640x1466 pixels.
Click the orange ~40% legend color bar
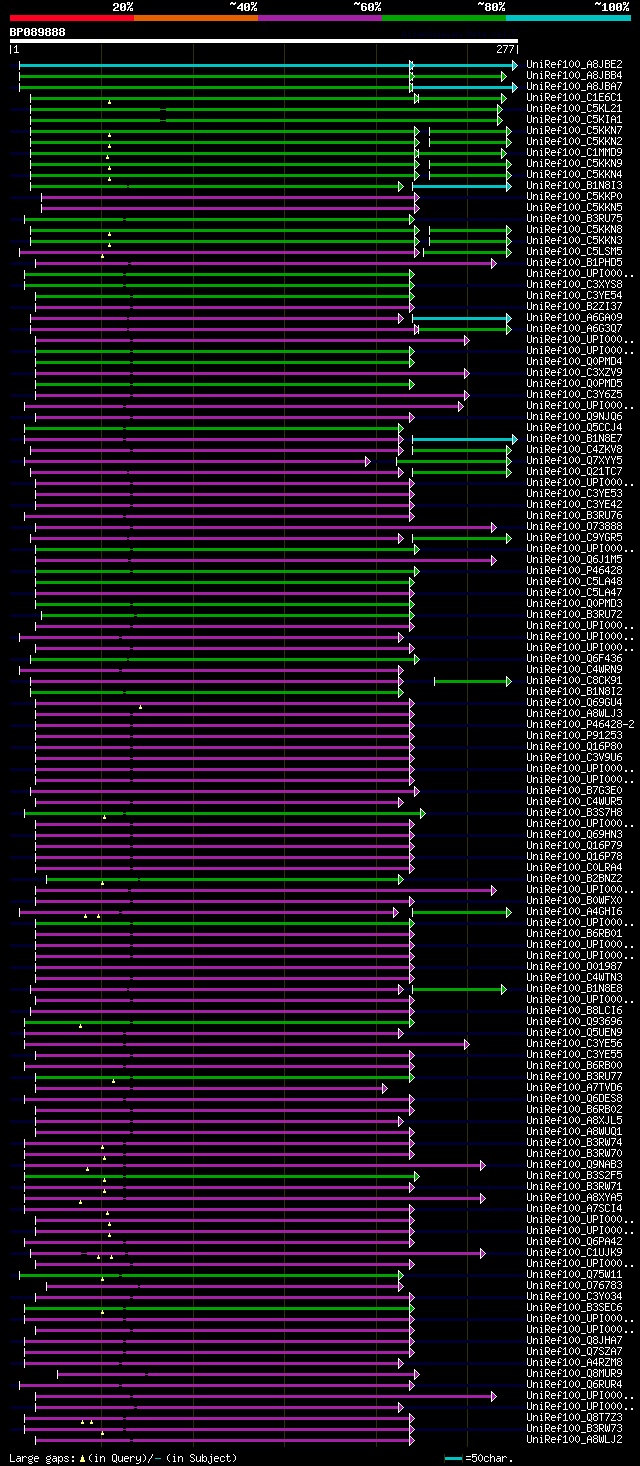tap(196, 18)
